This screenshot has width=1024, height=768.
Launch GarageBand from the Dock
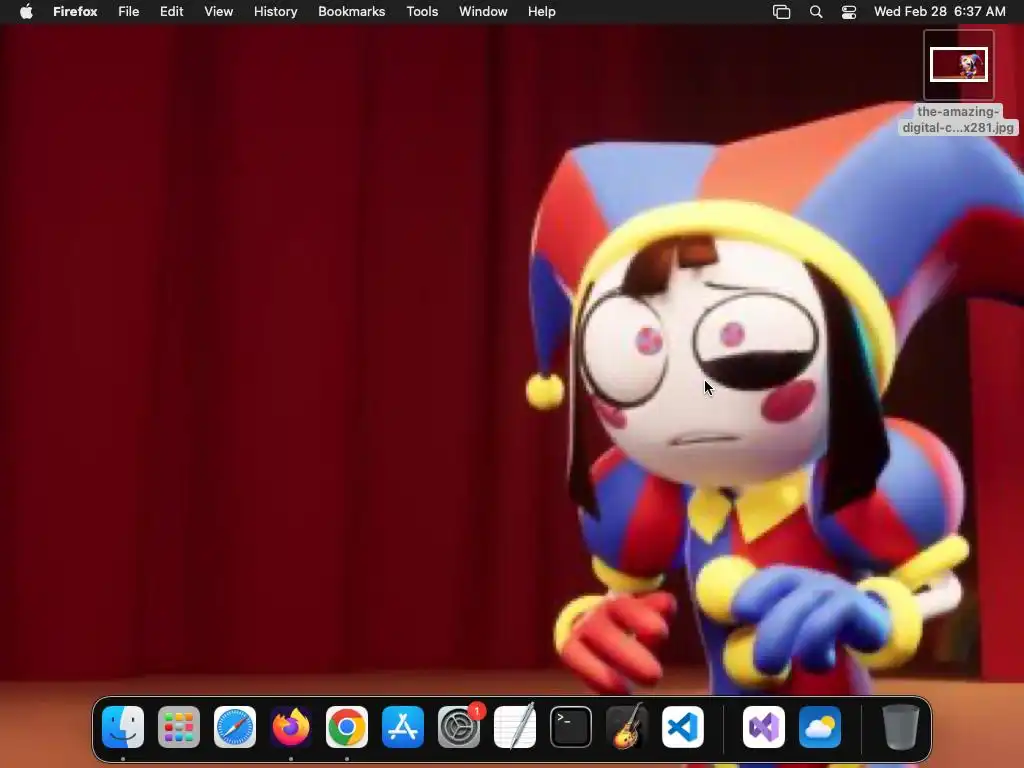(627, 727)
